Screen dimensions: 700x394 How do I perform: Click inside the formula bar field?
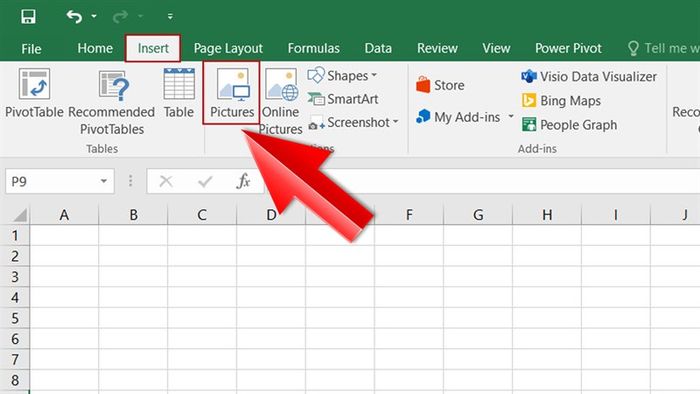click(x=482, y=182)
